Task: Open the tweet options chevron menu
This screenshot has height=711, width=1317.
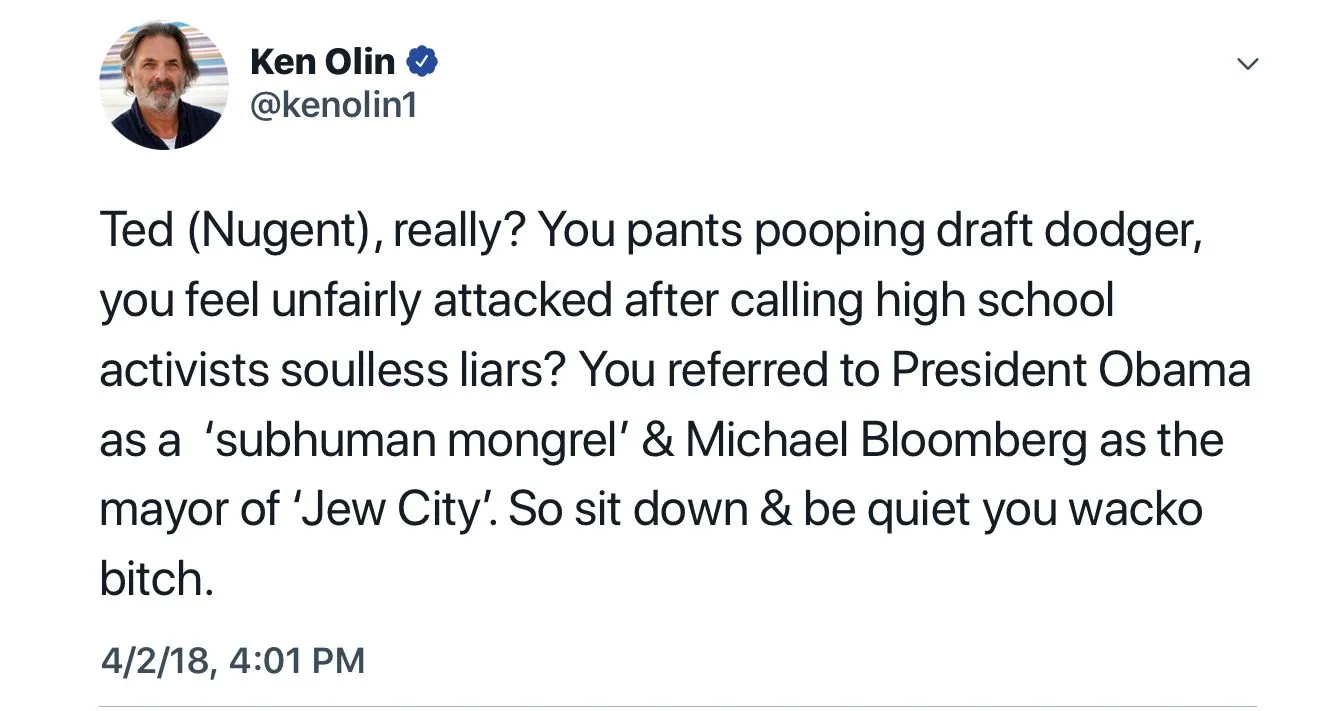Action: pyautogui.click(x=1246, y=64)
